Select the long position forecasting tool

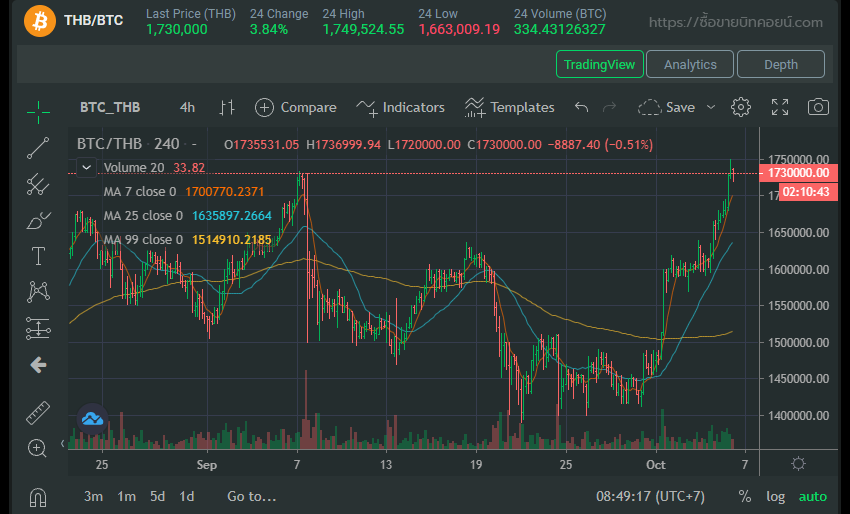38,329
